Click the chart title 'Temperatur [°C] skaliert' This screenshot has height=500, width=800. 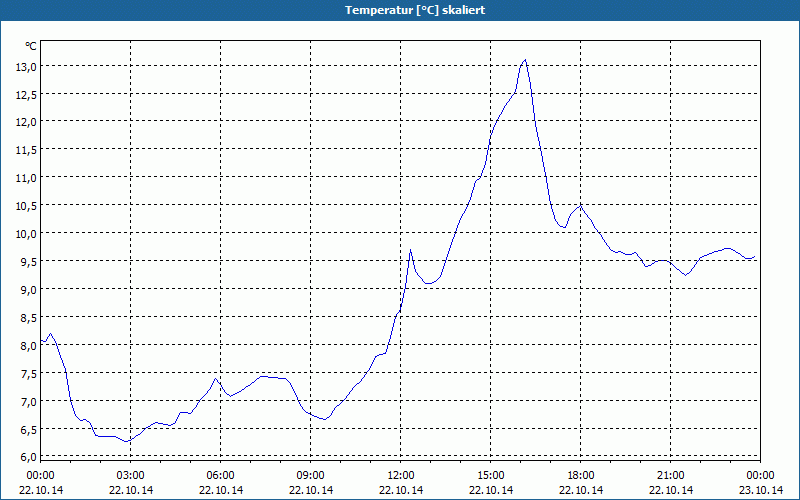coord(415,10)
